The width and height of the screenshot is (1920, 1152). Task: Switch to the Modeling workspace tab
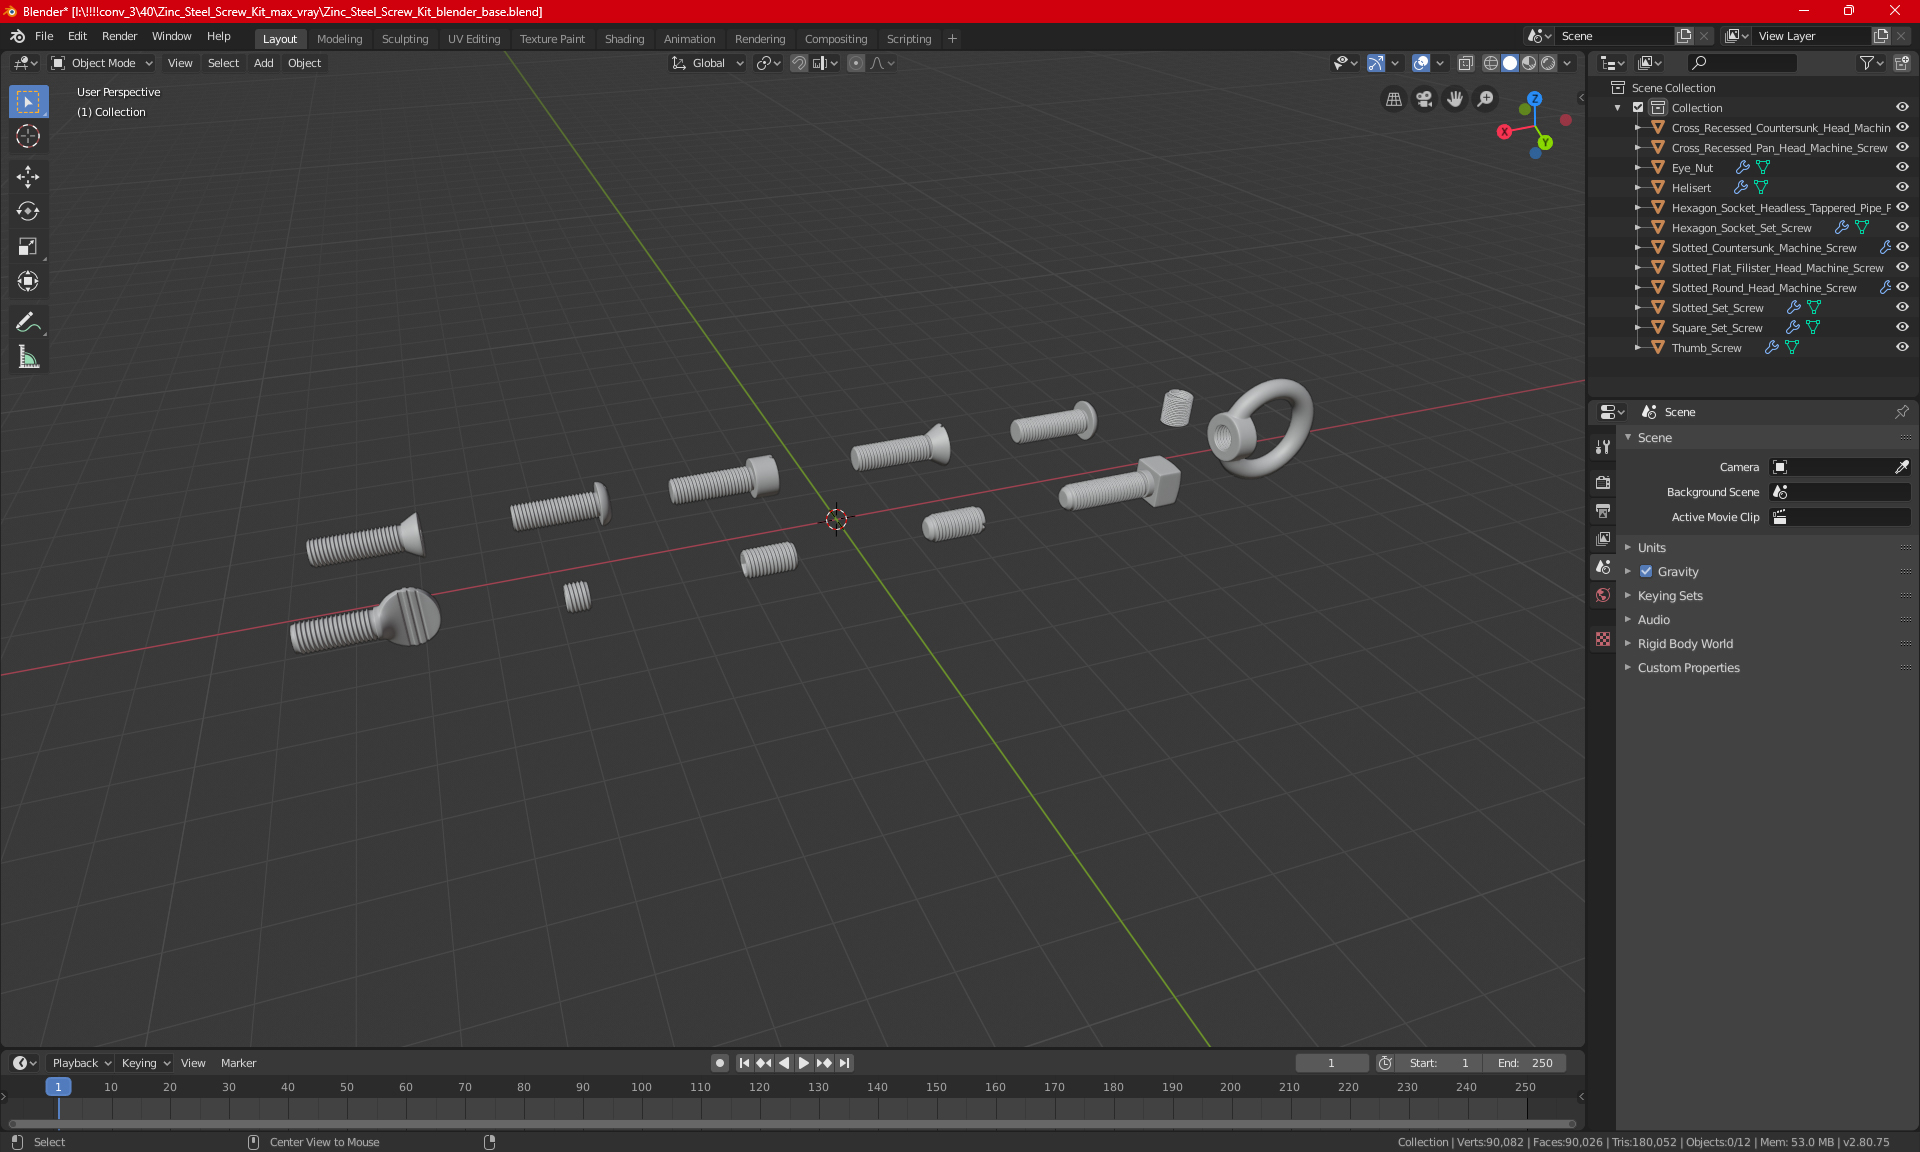coord(339,39)
